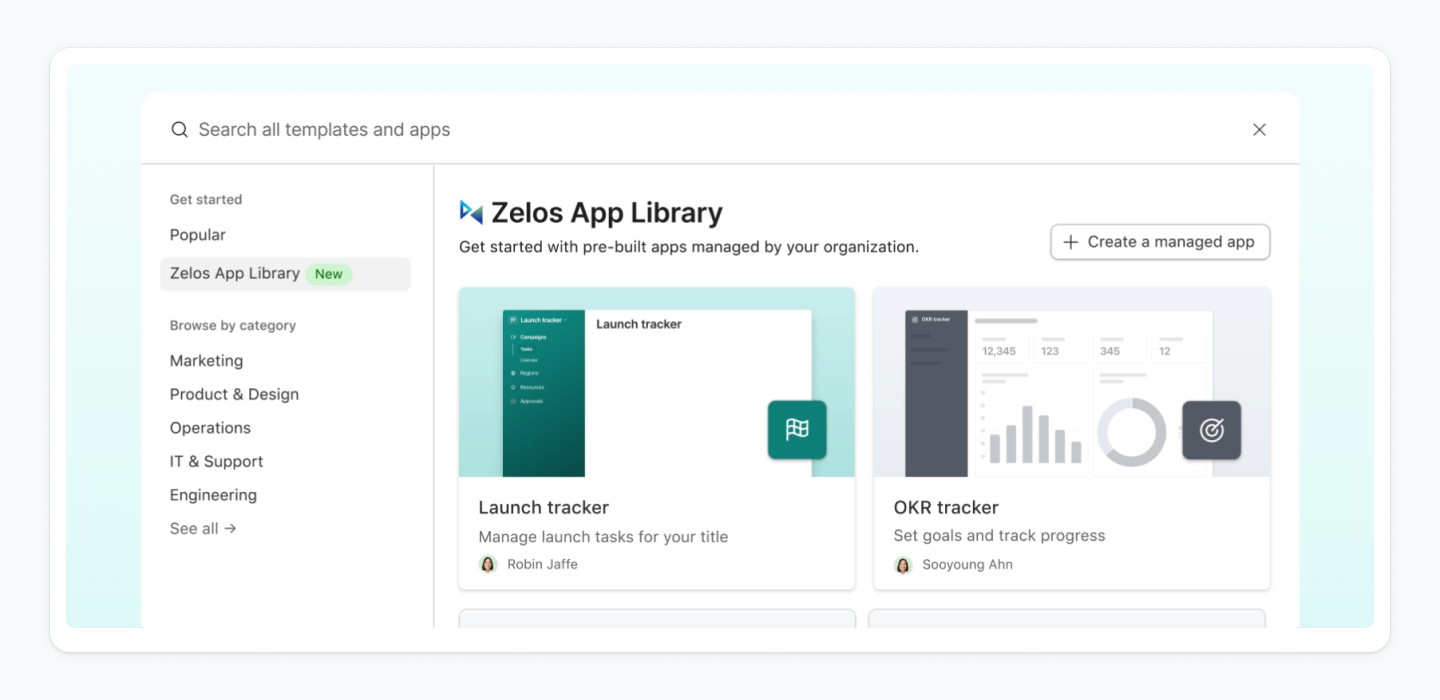Click the Browse by category heading
Image resolution: width=1440 pixels, height=700 pixels.
pyautogui.click(x=233, y=325)
